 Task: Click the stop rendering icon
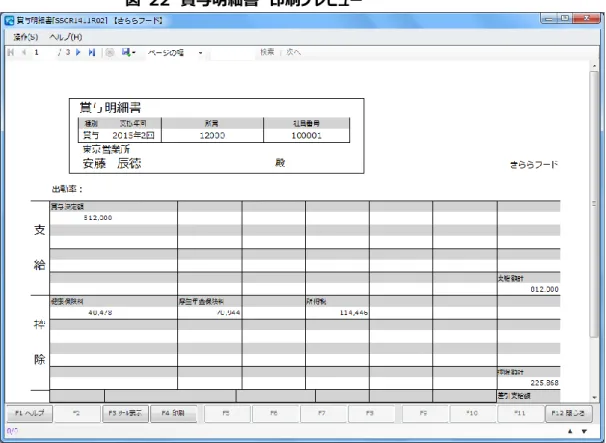pos(110,53)
